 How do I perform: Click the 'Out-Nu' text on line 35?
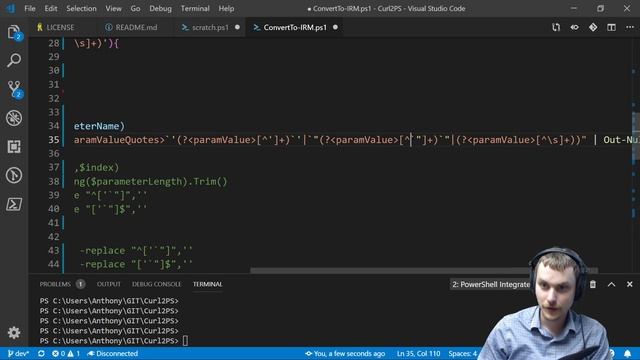[x=621, y=140]
